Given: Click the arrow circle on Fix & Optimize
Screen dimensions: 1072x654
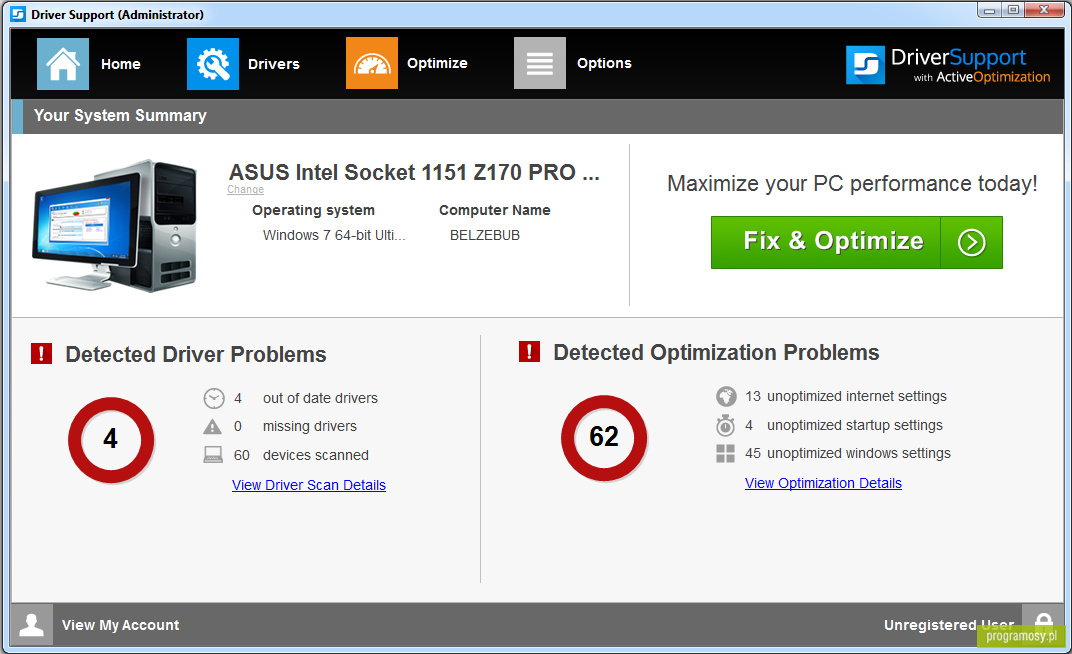Looking at the screenshot, I should coord(972,242).
